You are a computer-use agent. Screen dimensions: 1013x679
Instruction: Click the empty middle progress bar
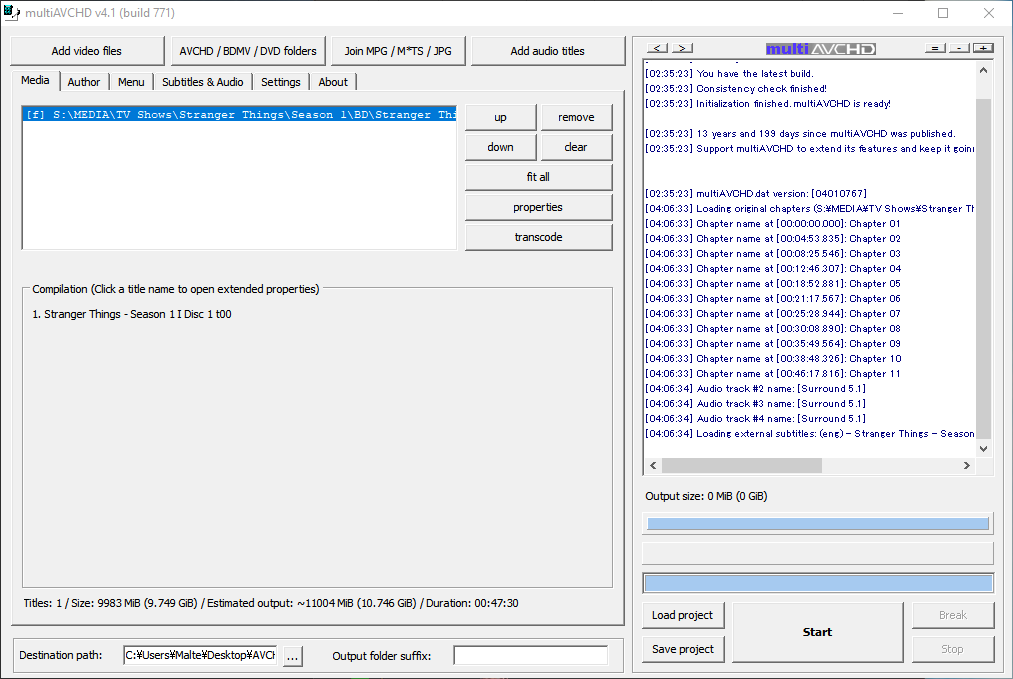(818, 553)
